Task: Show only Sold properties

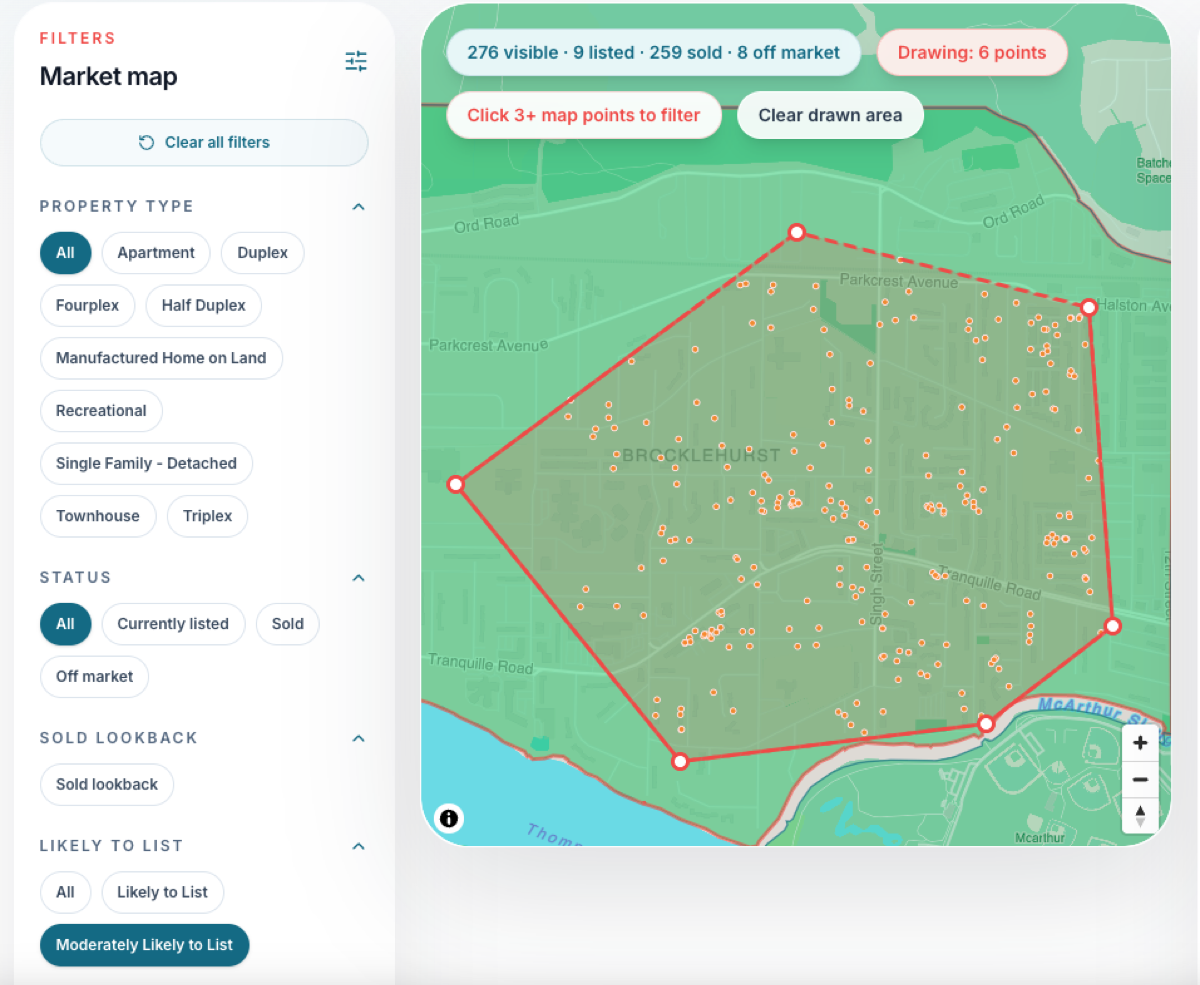Action: (287, 624)
